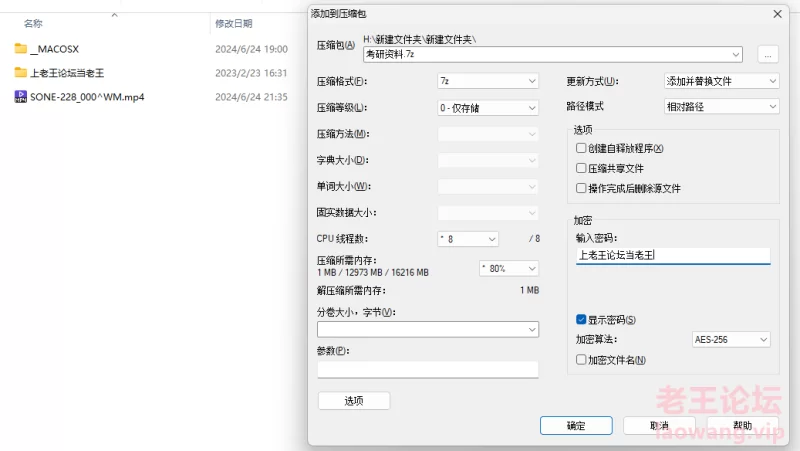Image resolution: width=800 pixels, height=451 pixels.
Task: Tick the 压缩共享文件 checkbox
Action: 581,168
